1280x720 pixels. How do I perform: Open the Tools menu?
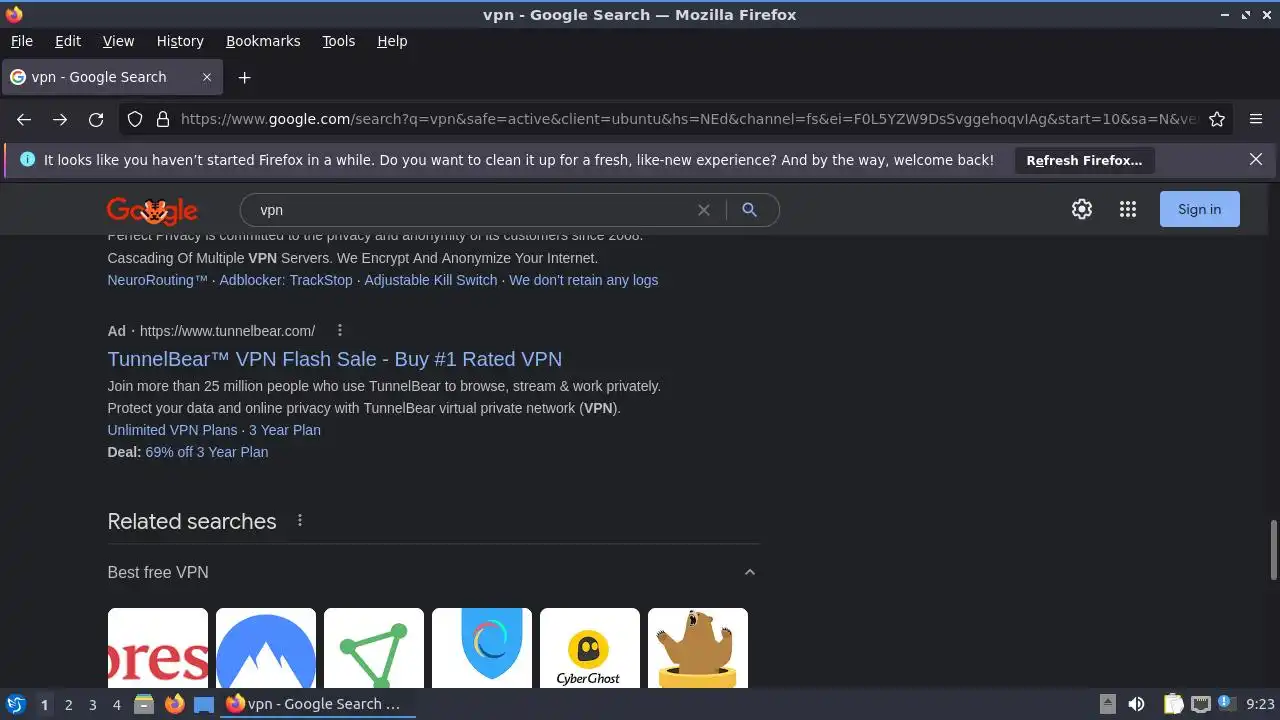point(339,41)
